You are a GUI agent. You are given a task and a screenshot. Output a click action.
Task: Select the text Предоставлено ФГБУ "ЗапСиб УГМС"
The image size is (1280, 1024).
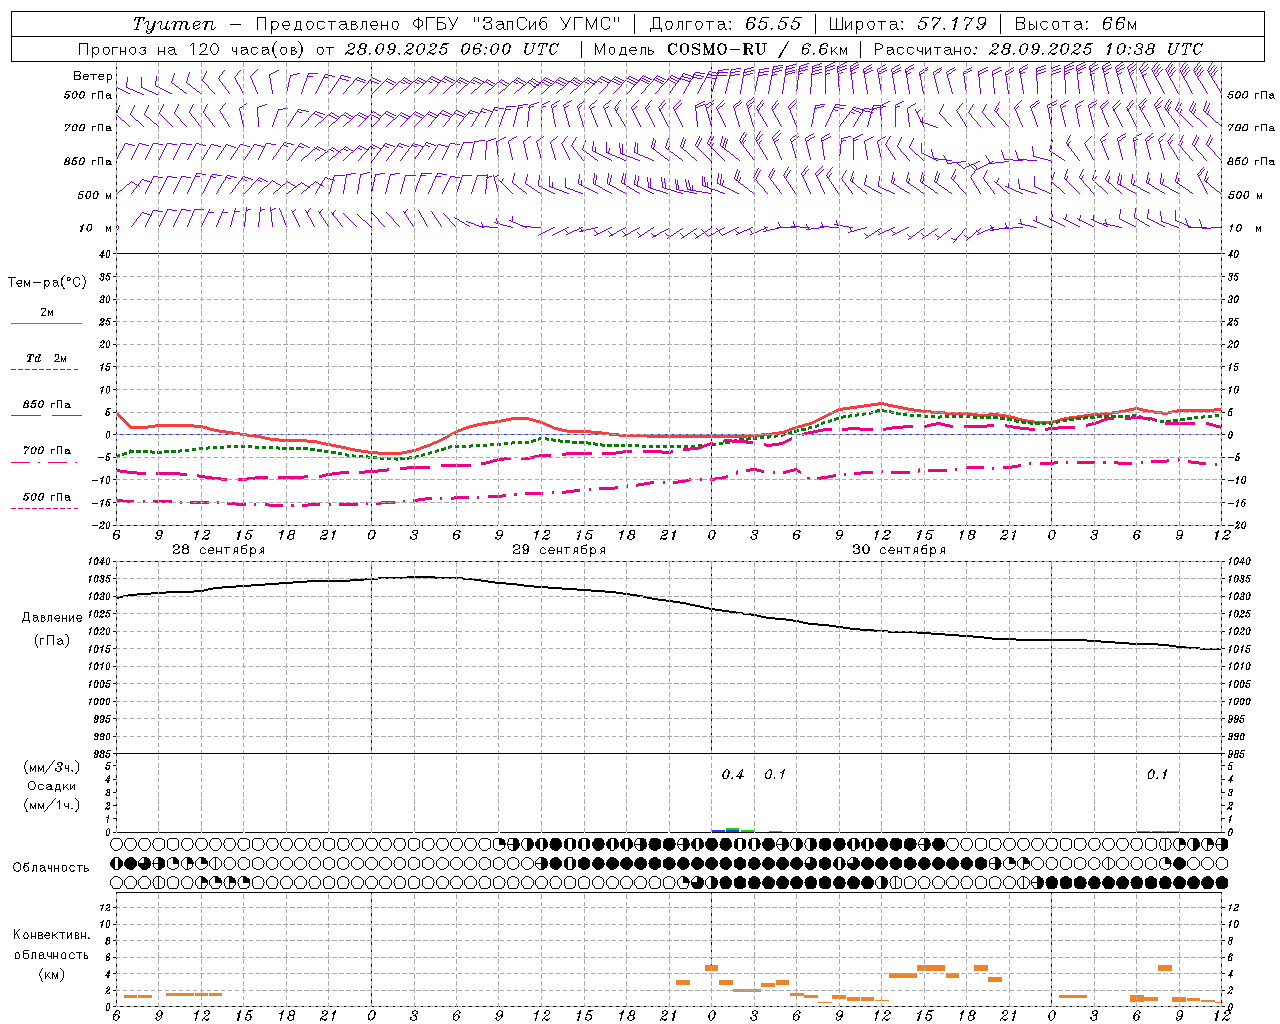click(438, 24)
